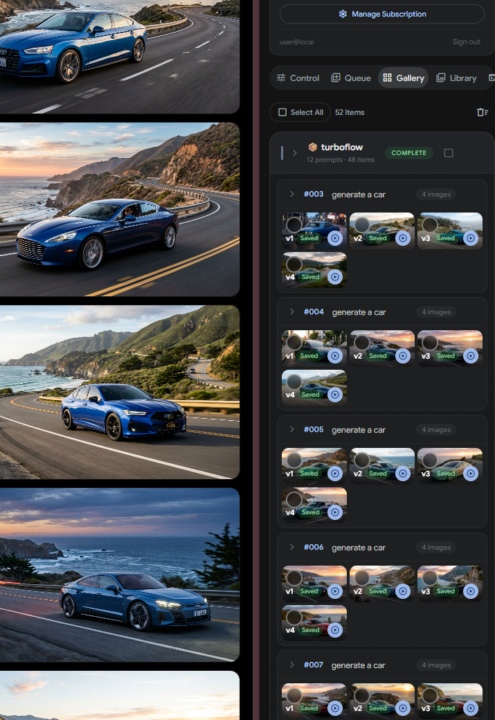Click play icon on #003 v4

point(335,277)
